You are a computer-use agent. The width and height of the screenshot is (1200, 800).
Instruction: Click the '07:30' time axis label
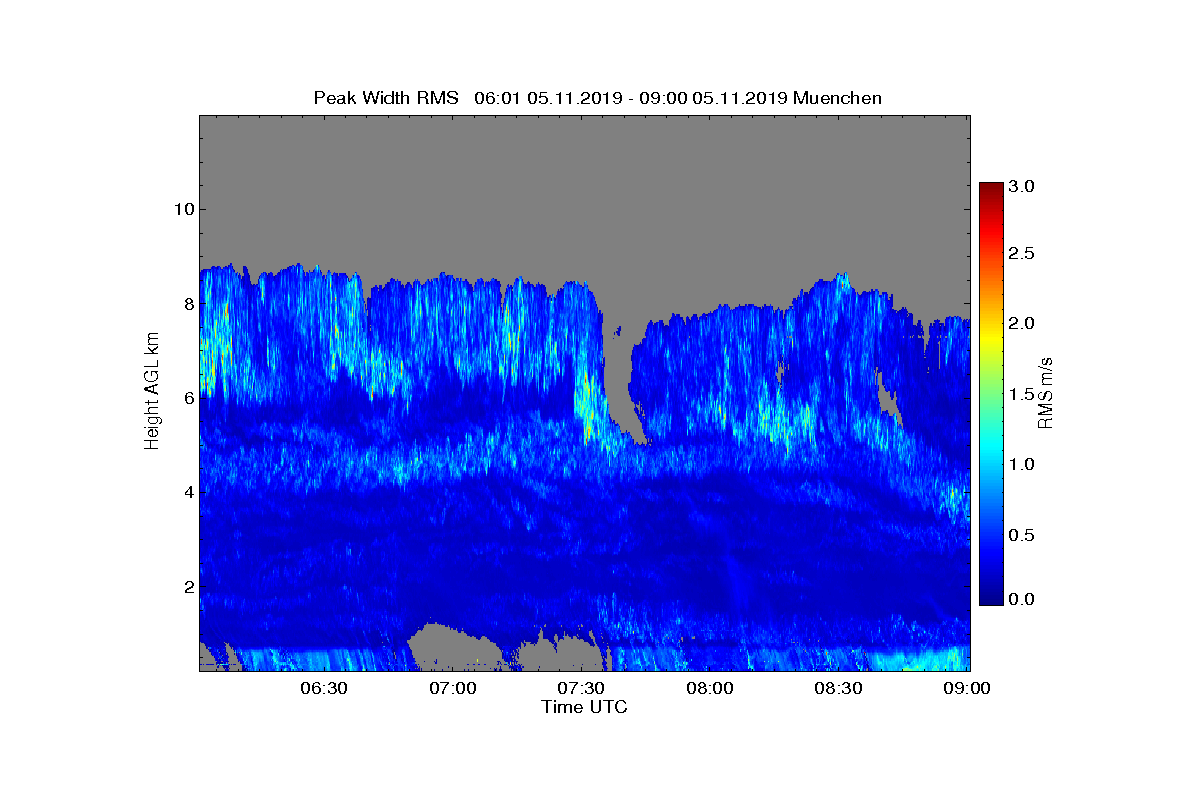pos(581,688)
